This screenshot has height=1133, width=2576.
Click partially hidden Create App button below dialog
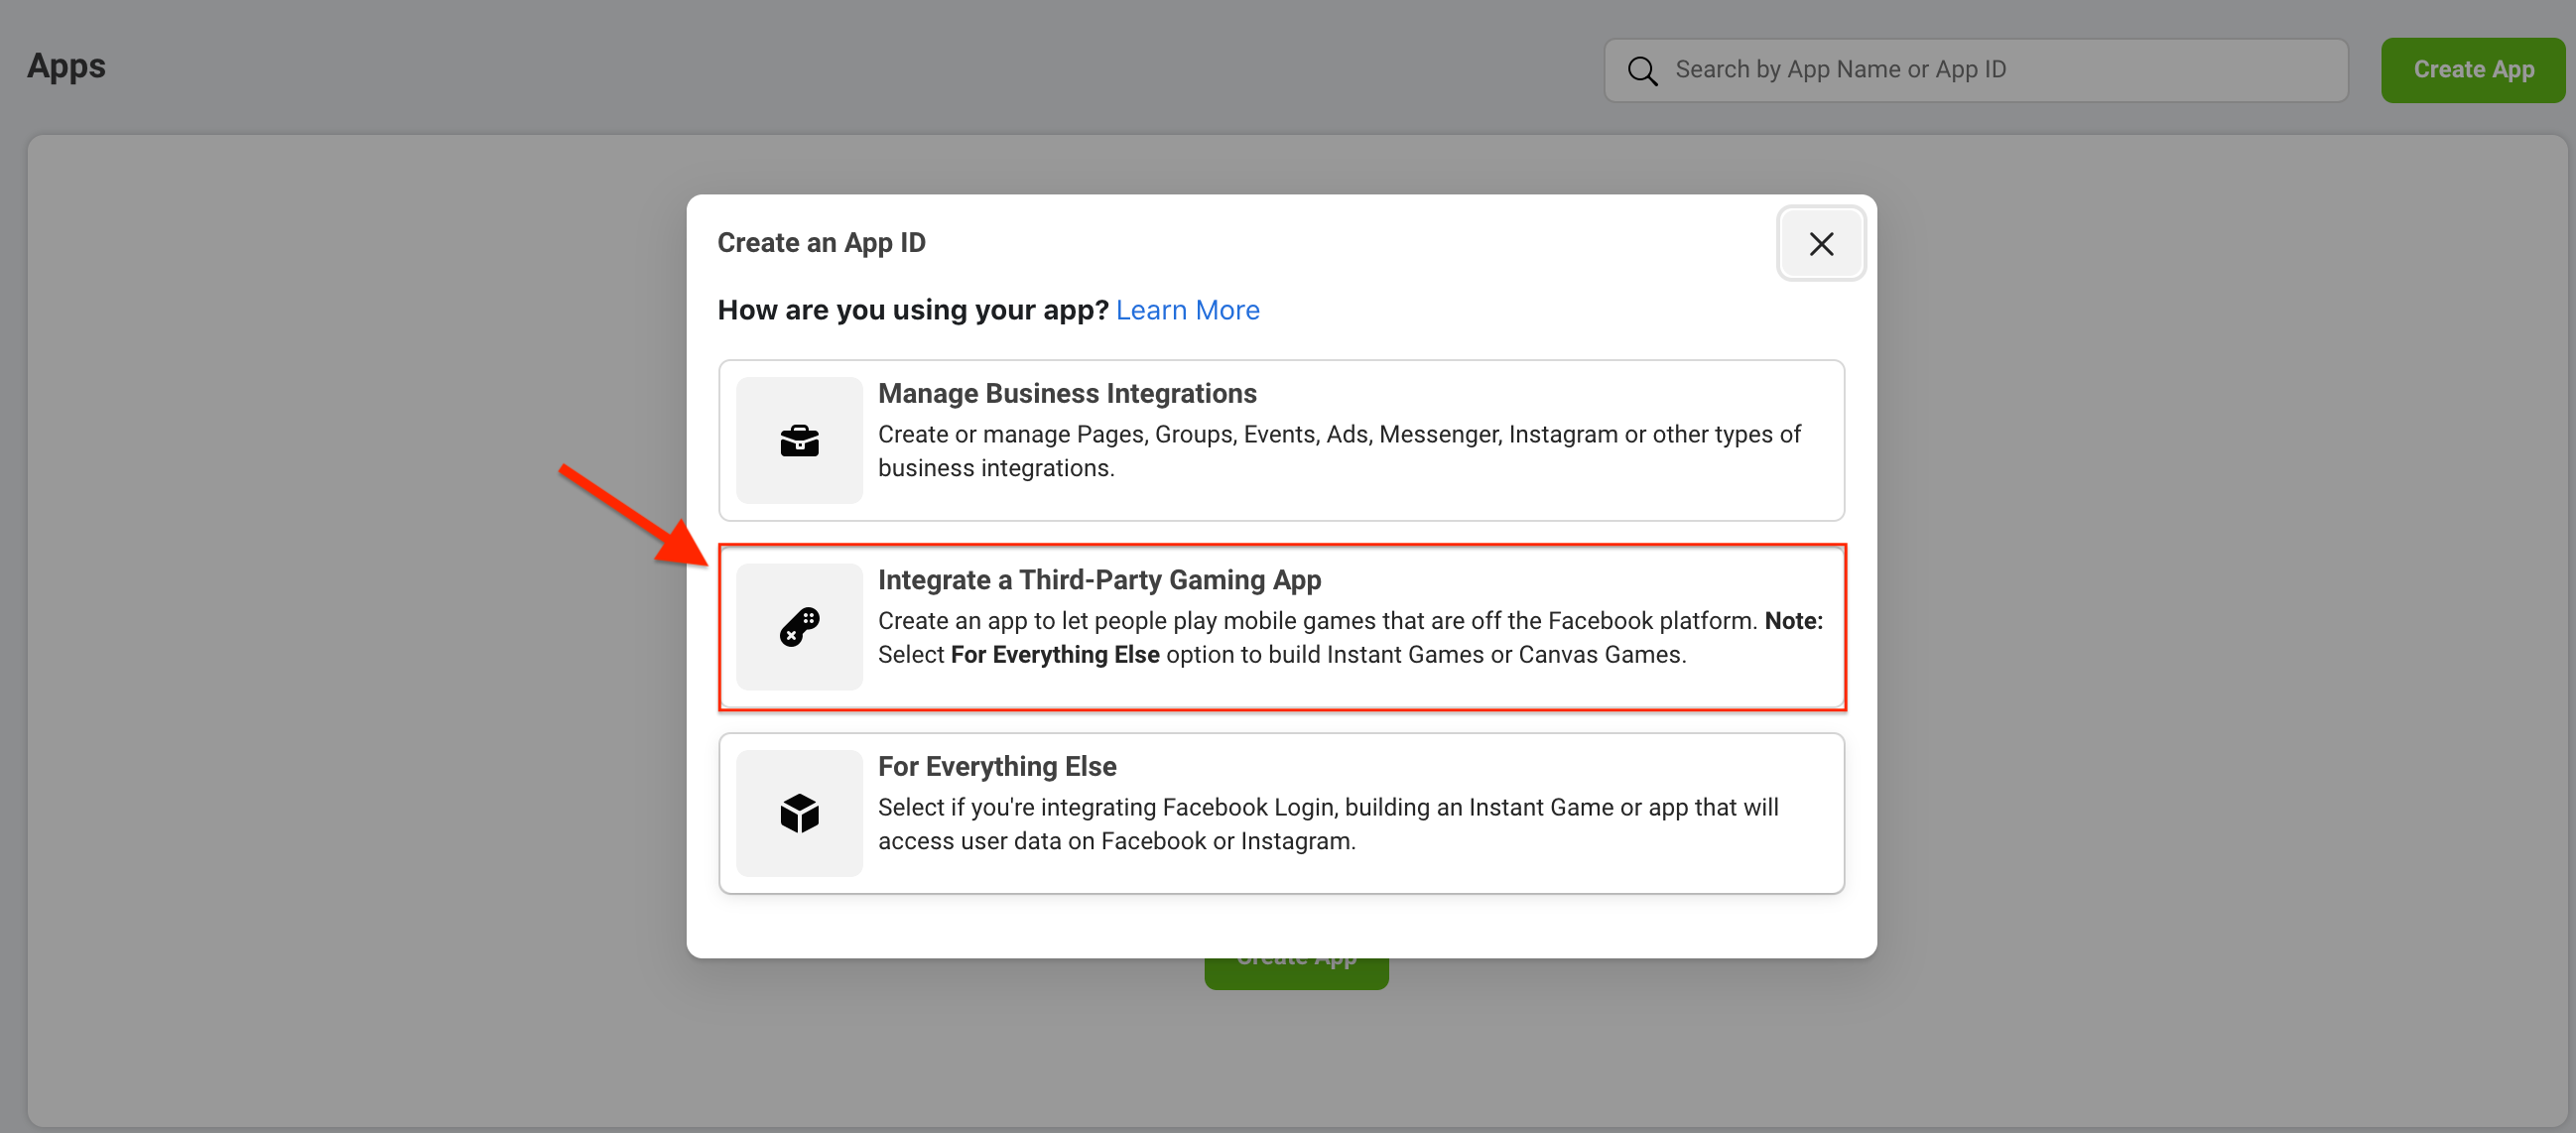click(x=1295, y=973)
